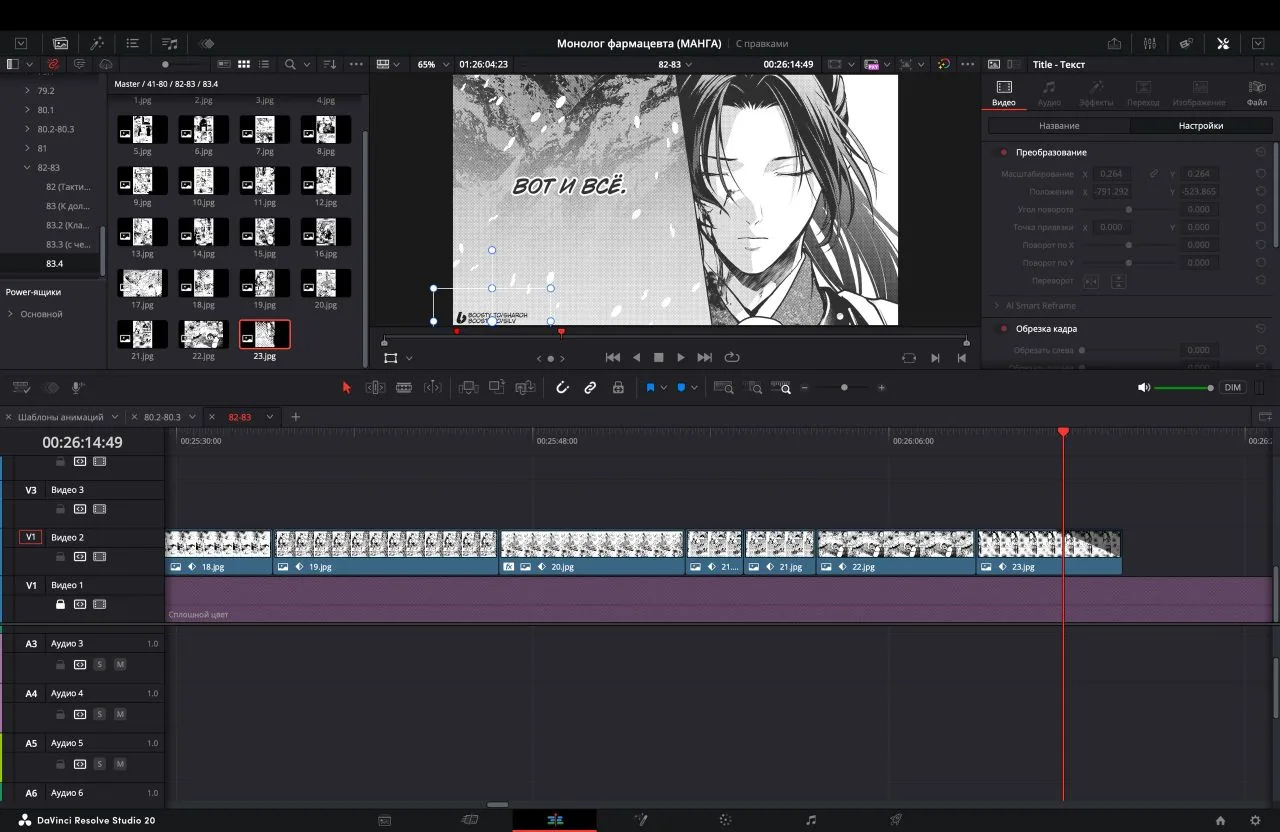
Task: Open the 82-83 timeline name dropdown
Action: click(675, 64)
